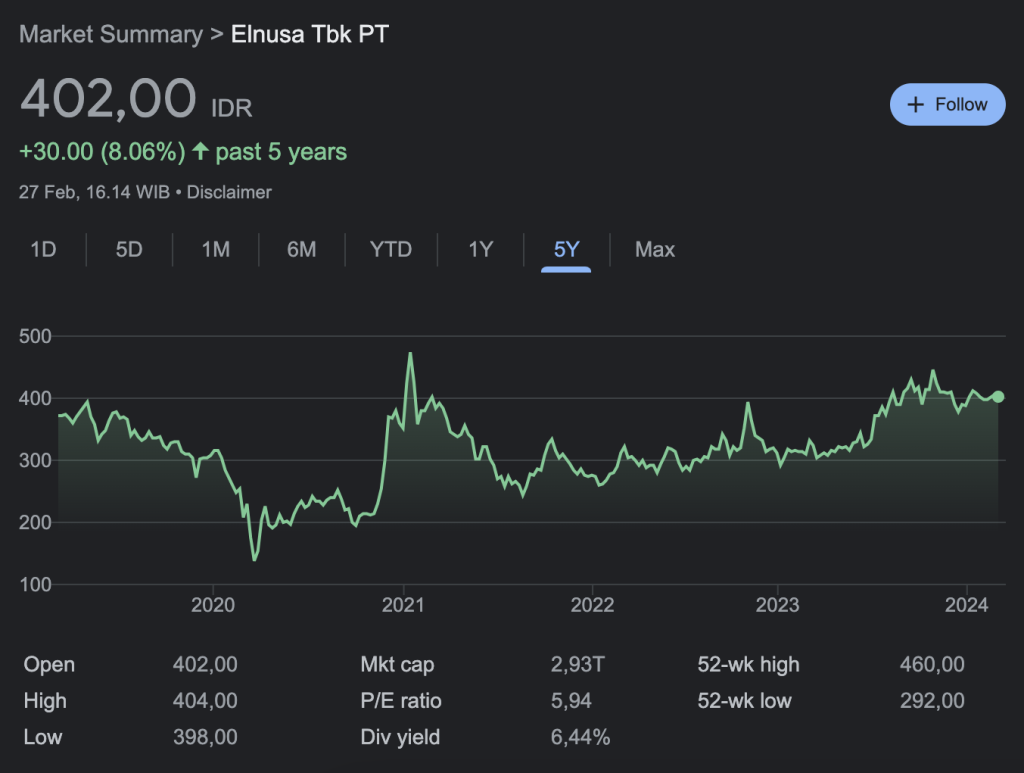Switch to the 6M range tab
Screen dimensions: 1024x773
[x=302, y=250]
